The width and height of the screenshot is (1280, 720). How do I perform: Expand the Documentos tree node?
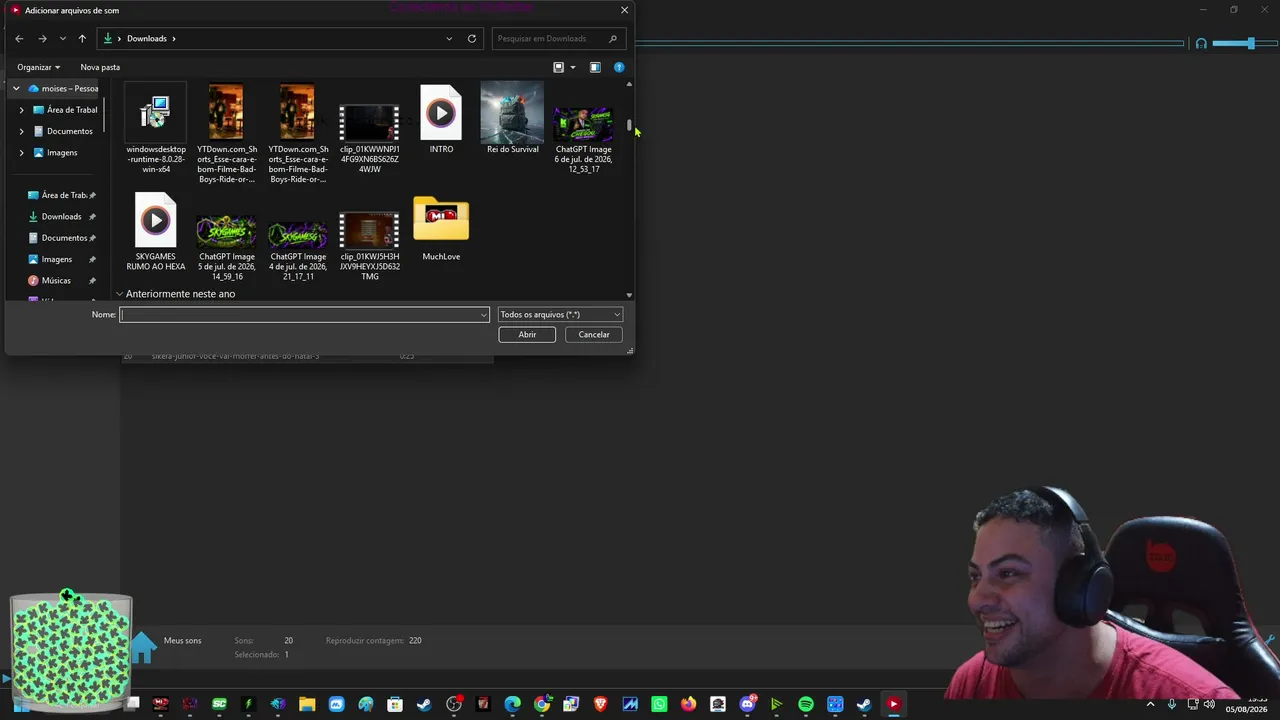coord(22,131)
